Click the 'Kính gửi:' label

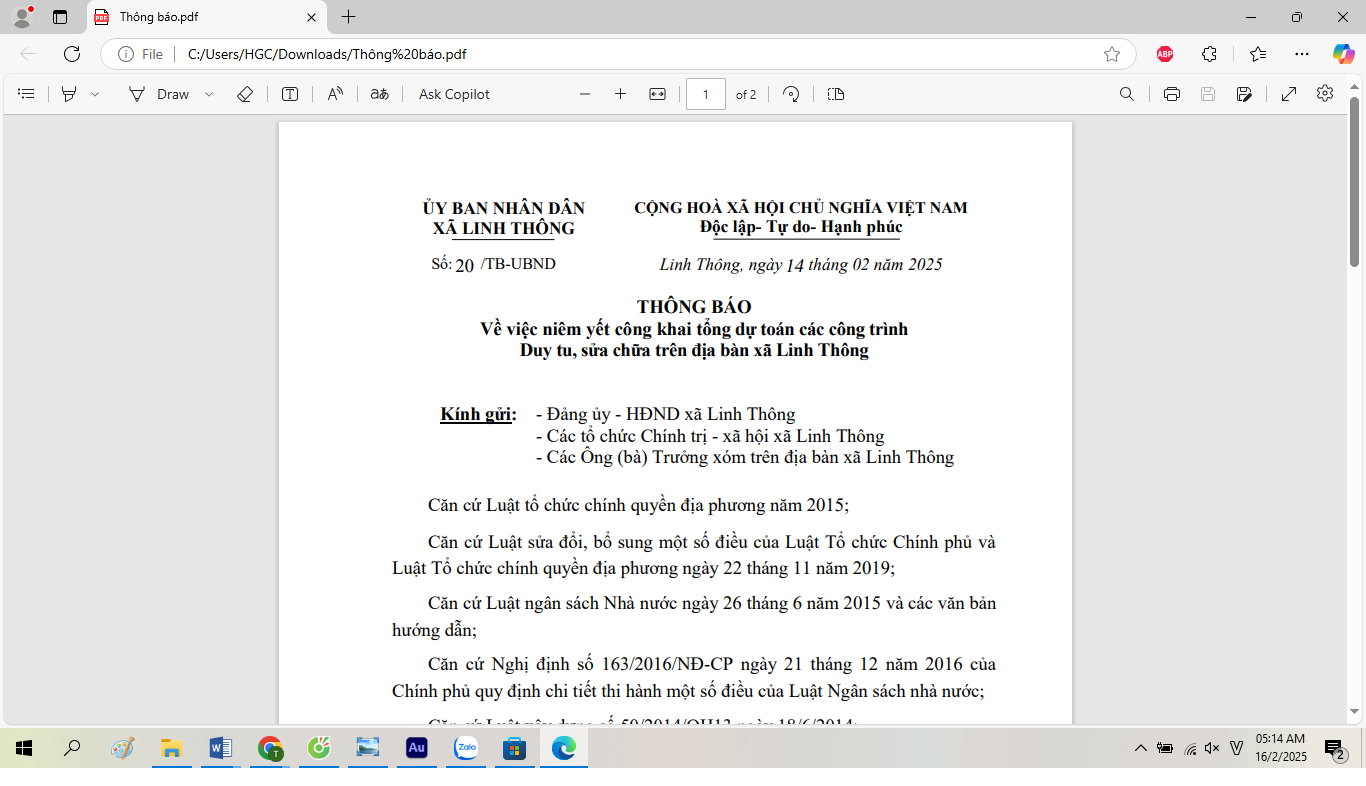click(478, 414)
